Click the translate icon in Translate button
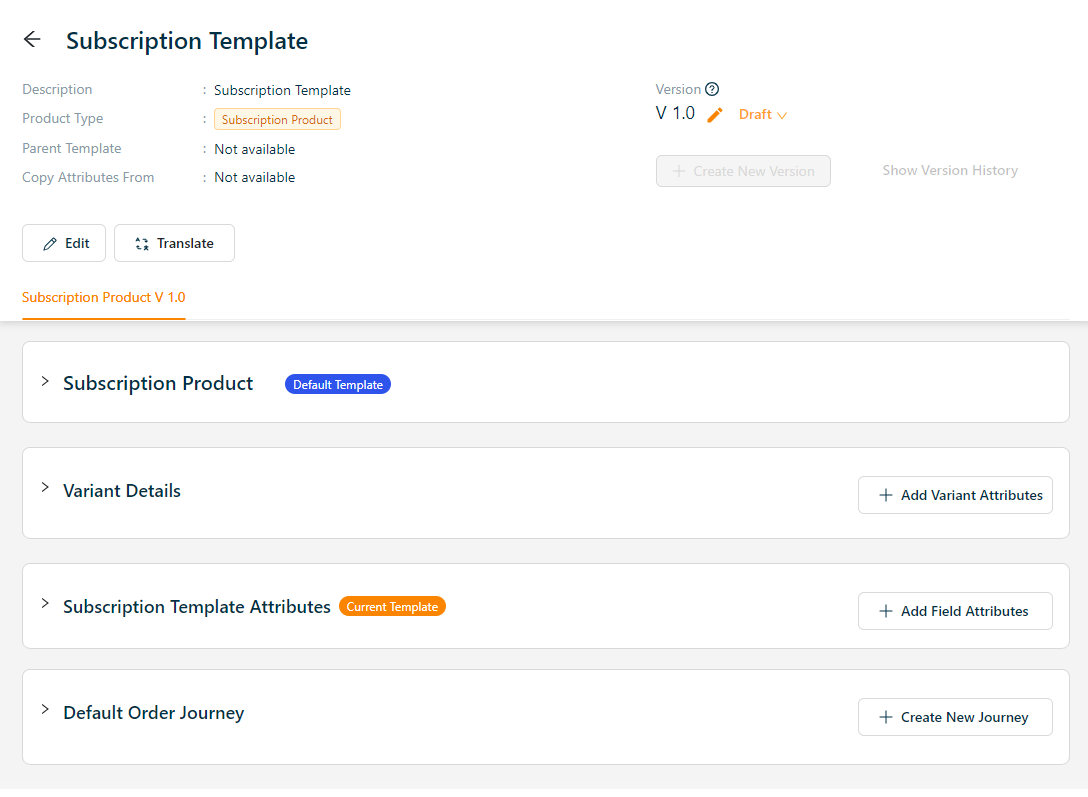This screenshot has height=797, width=1088. point(142,244)
